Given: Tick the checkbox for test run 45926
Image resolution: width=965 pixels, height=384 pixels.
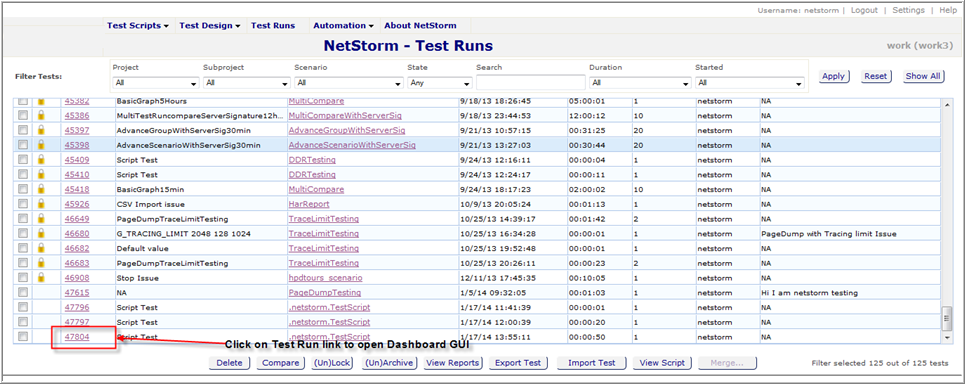Looking at the screenshot, I should [x=23, y=204].
